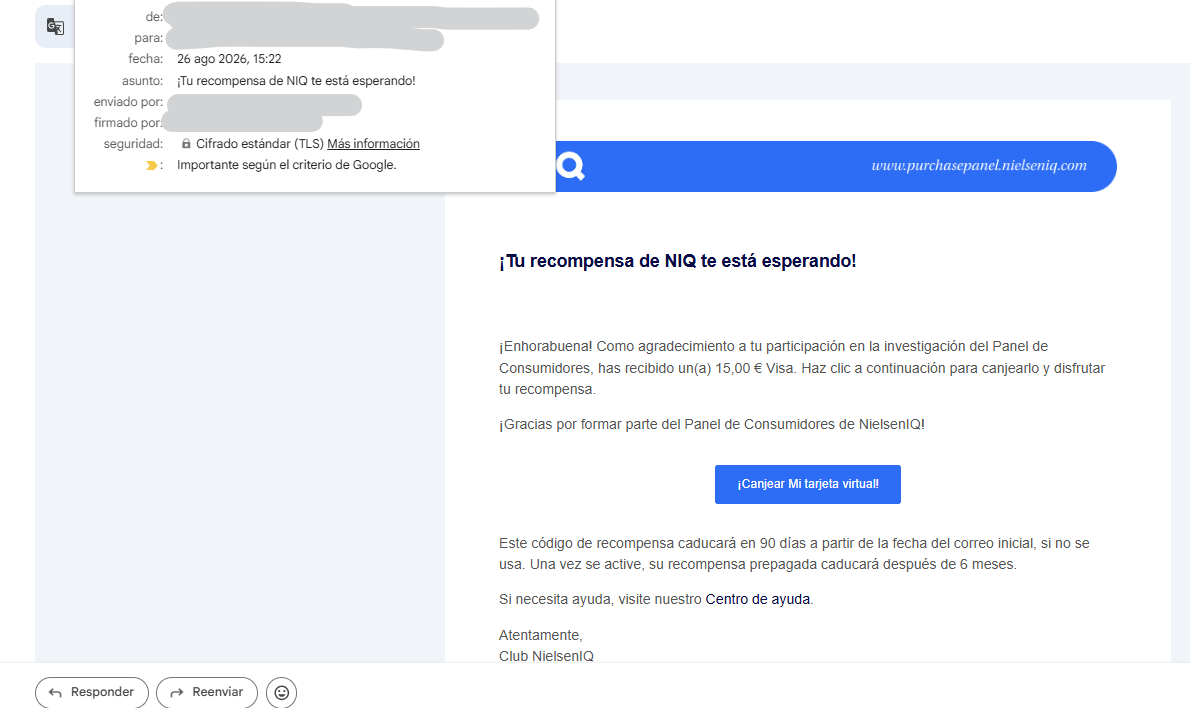The width and height of the screenshot is (1190, 708).
Task: Click the 'Este código de recompensa caducará' paragraph
Action: 794,554
